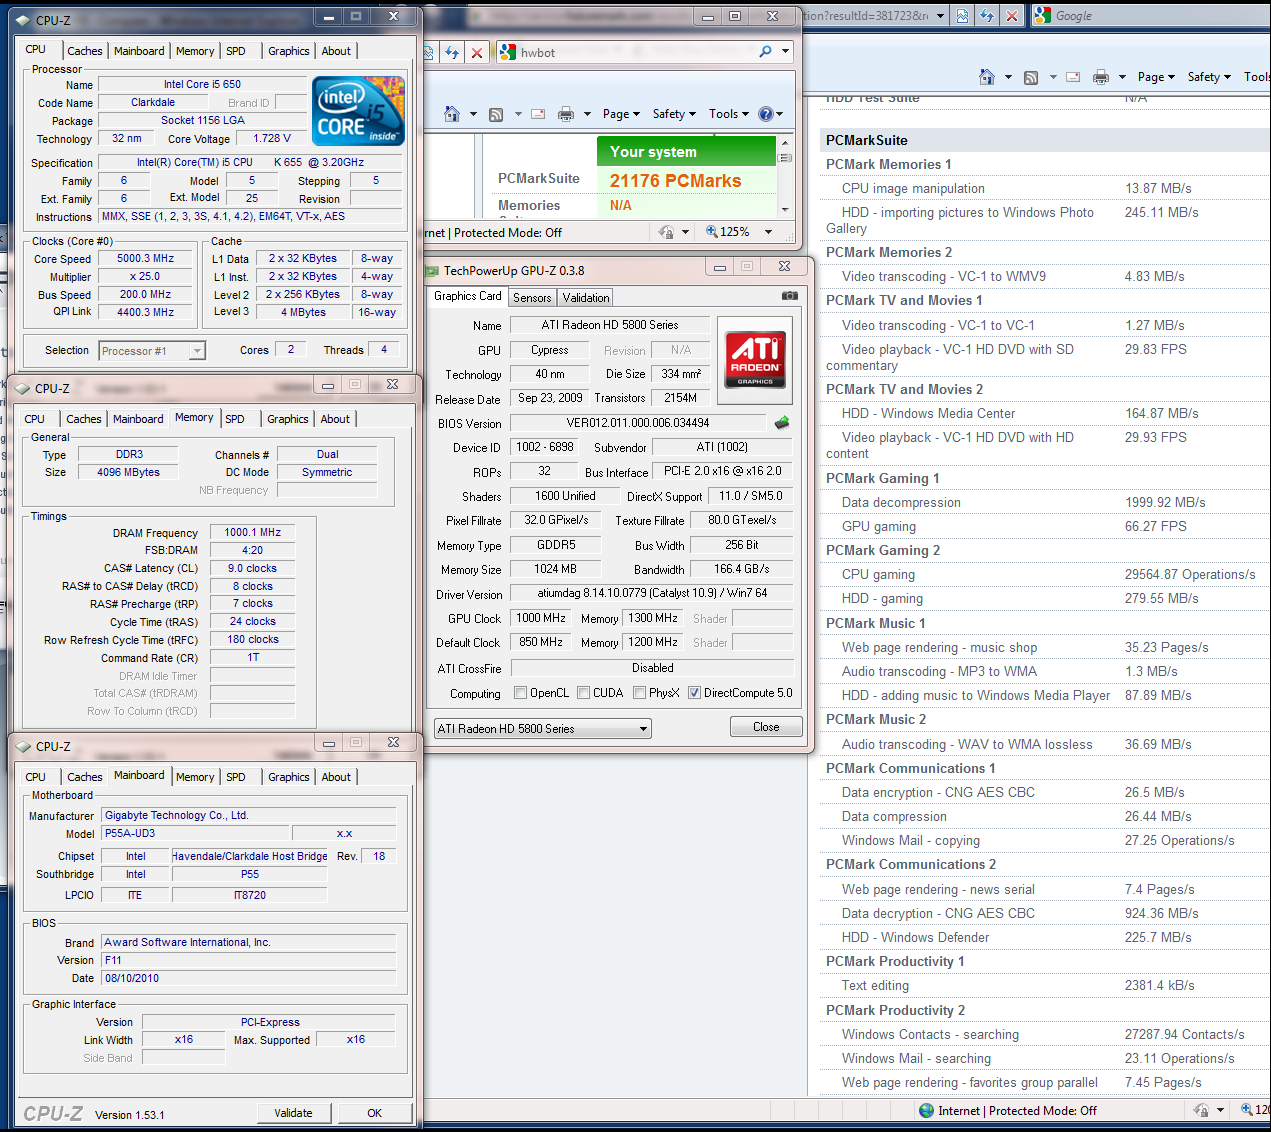
Task: Switch to Validation tab in GPU-Z
Action: point(586,298)
